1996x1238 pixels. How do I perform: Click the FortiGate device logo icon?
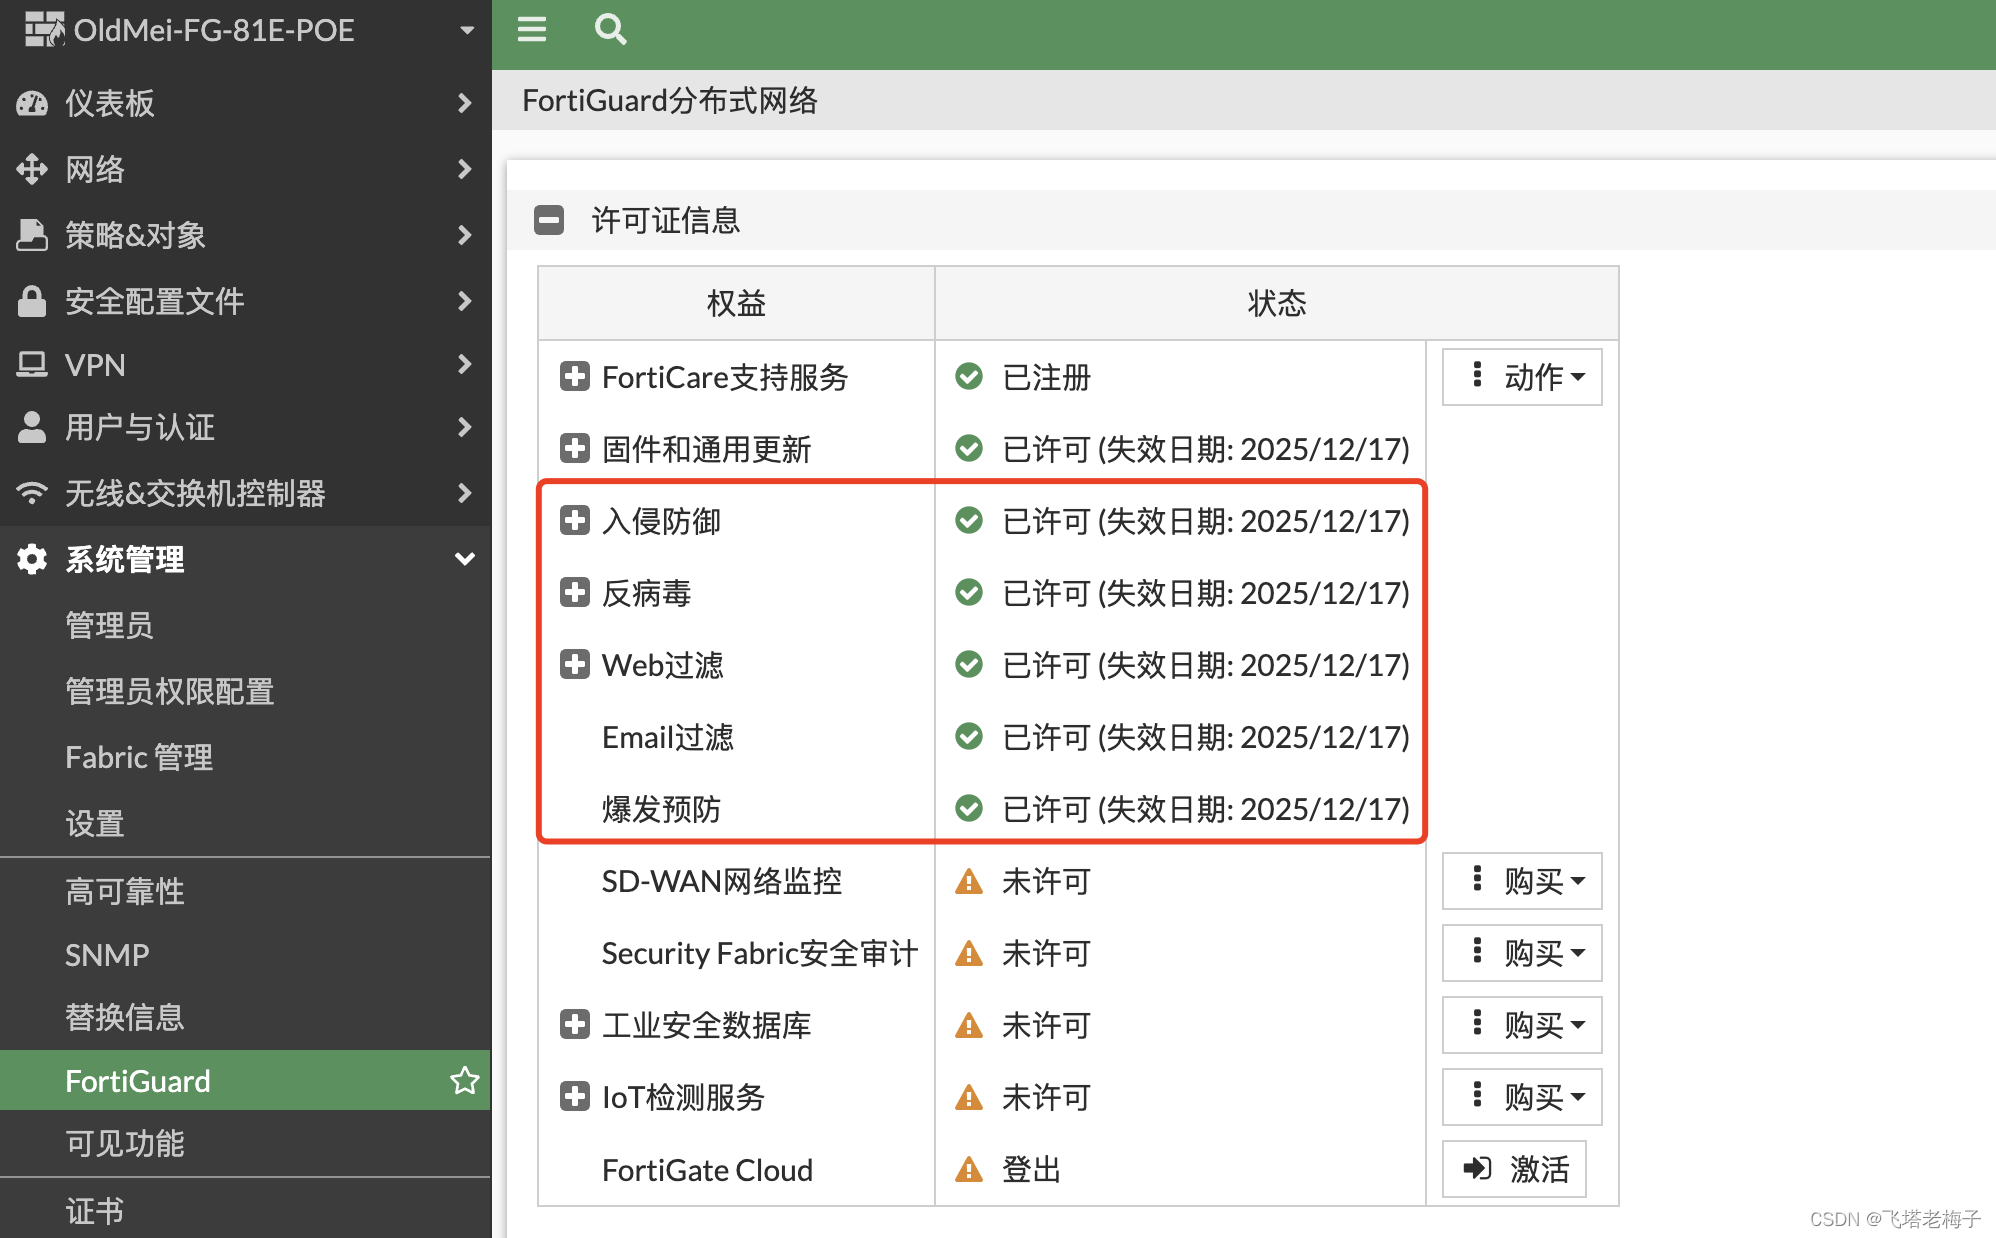45,30
